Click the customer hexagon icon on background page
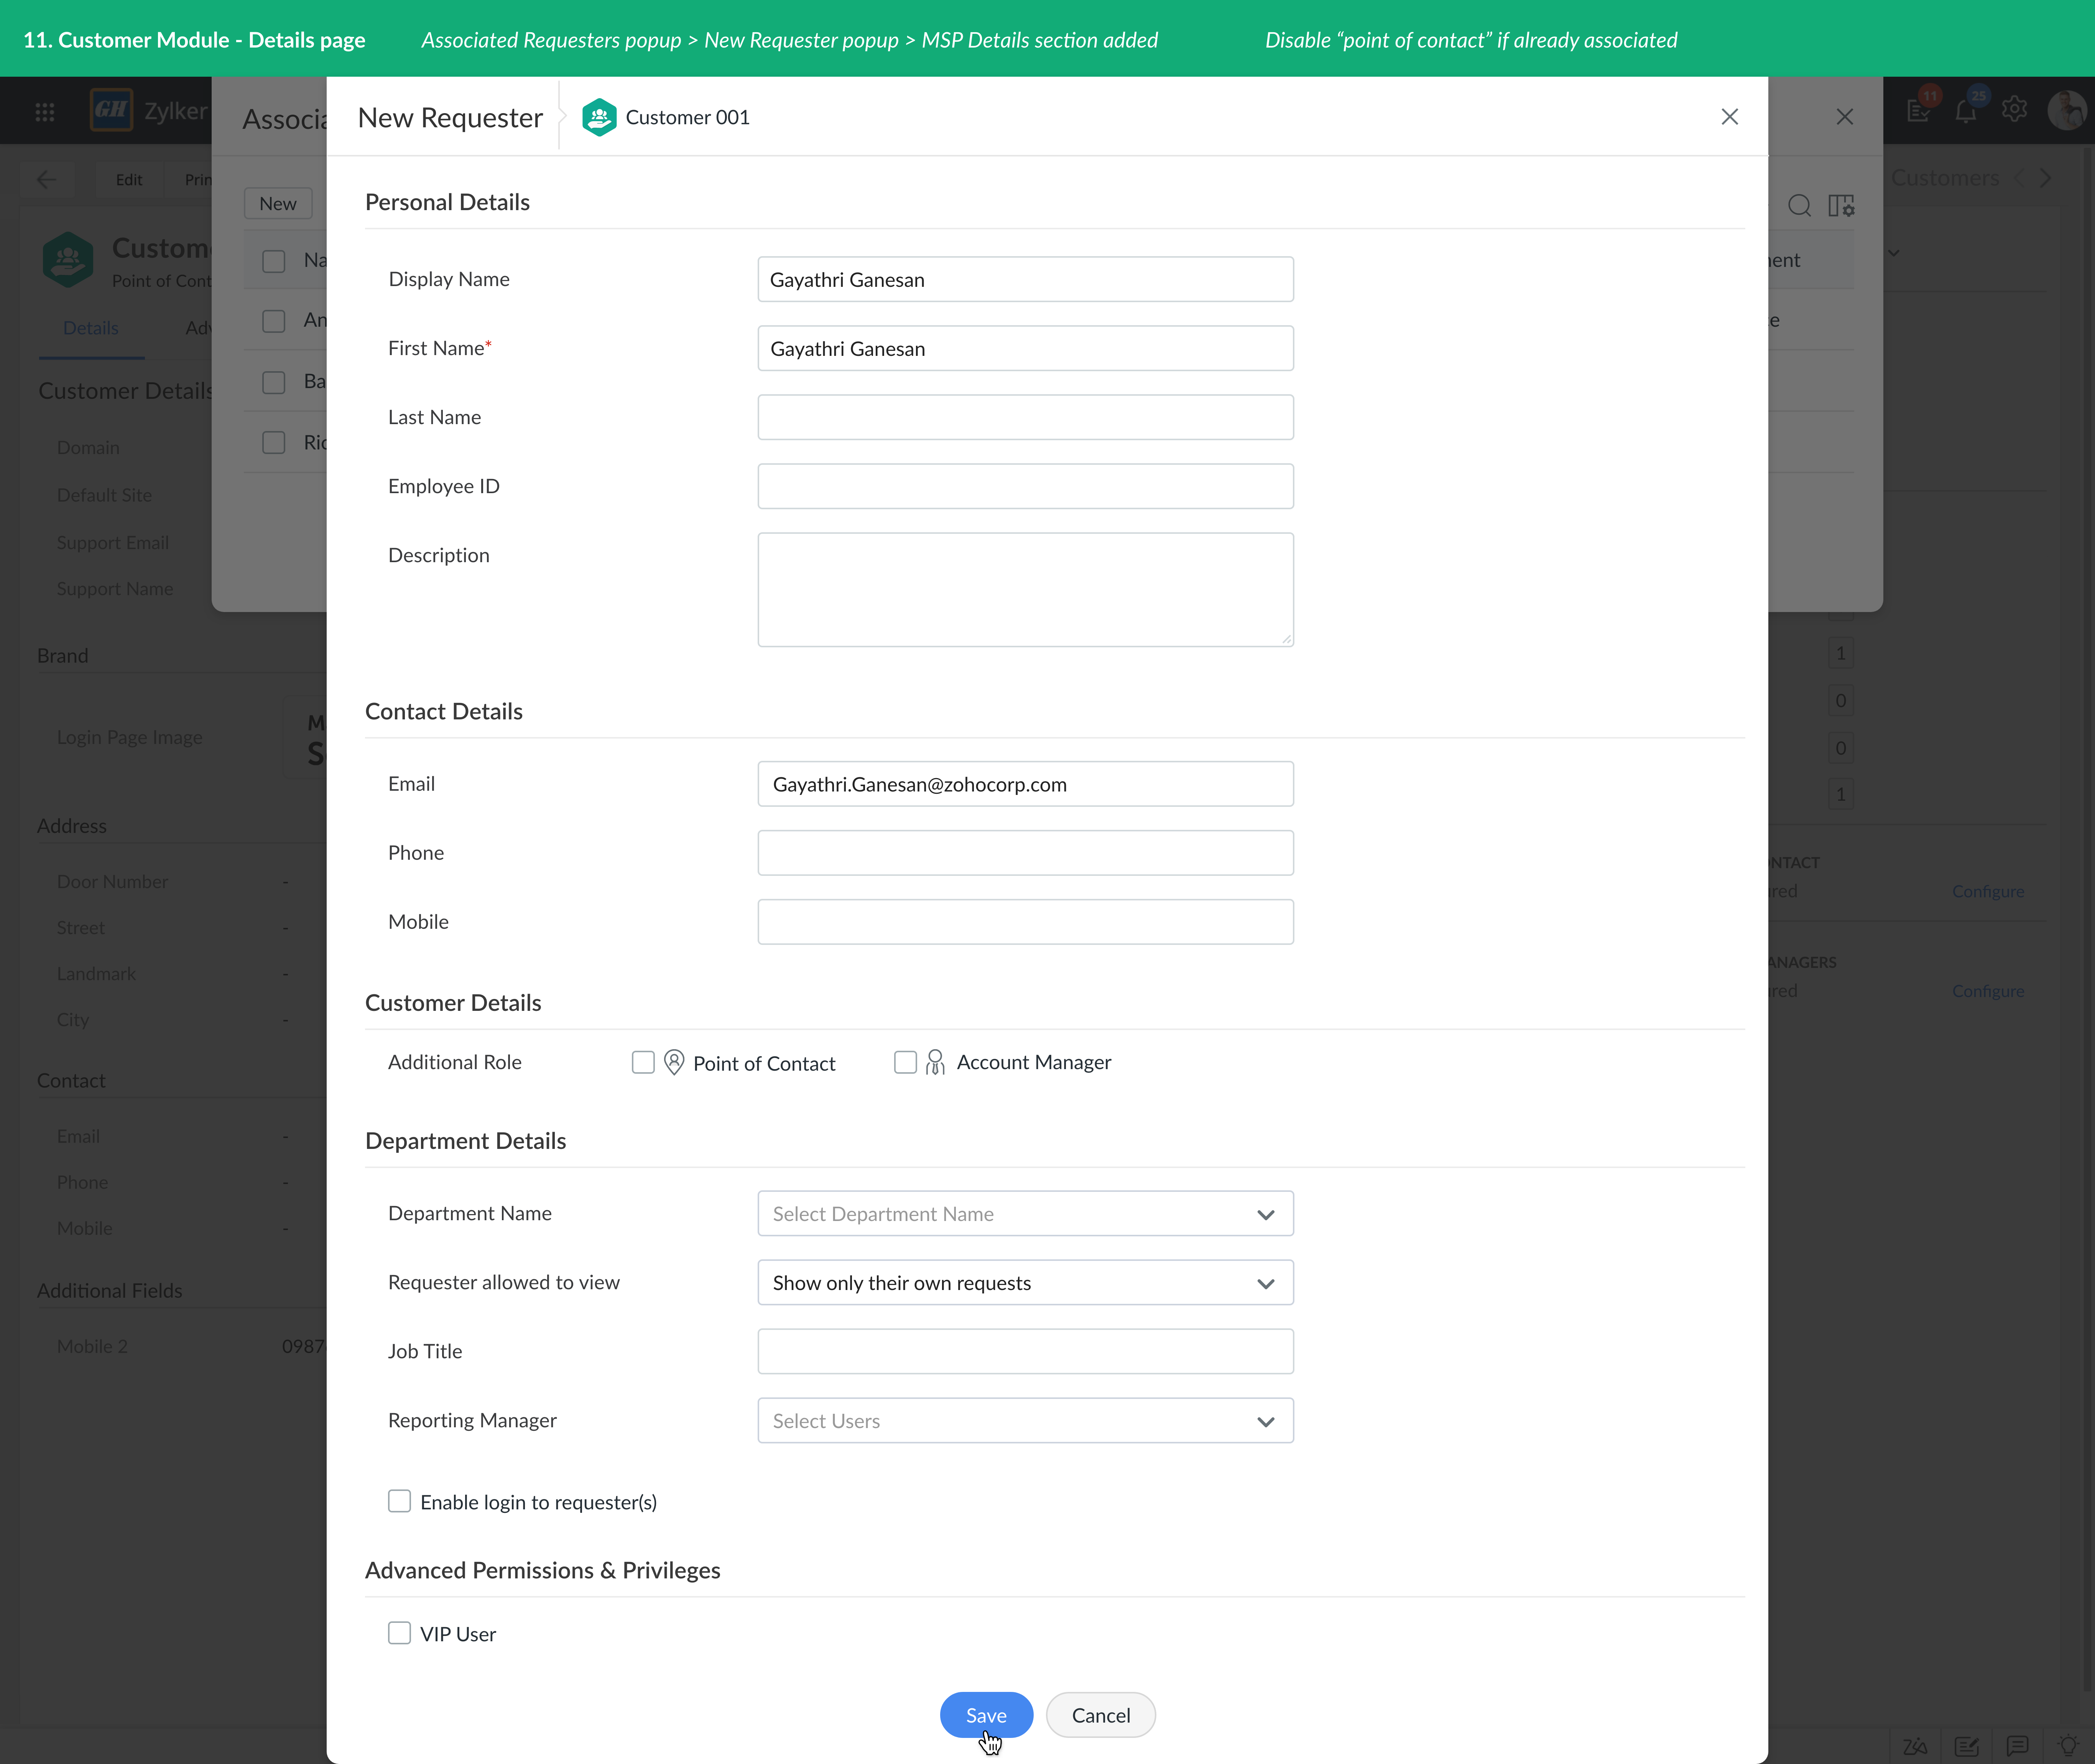 68,260
